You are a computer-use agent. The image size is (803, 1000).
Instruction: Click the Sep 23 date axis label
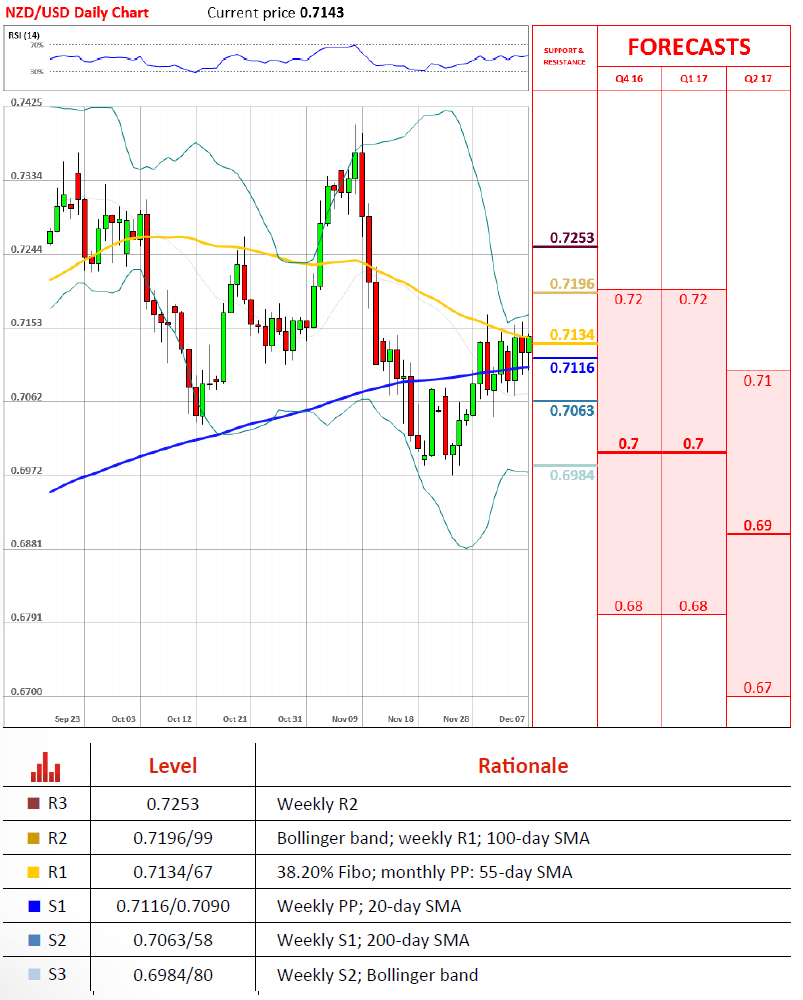(x=68, y=719)
